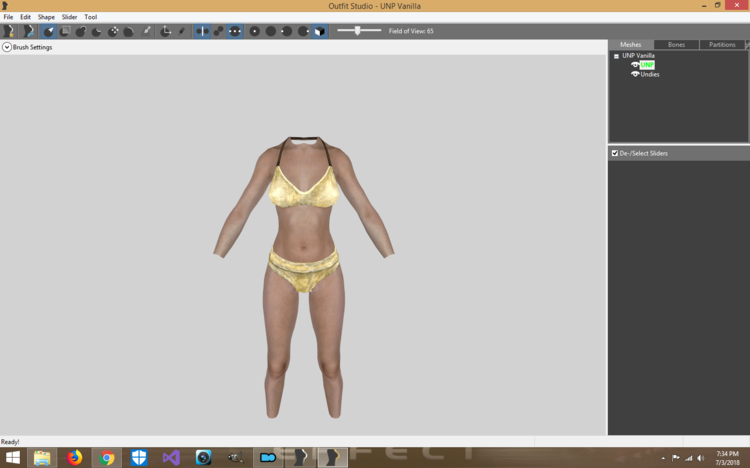Screen dimensions: 750x468
Task: Toggle Connected Edit option
Action: tap(219, 31)
